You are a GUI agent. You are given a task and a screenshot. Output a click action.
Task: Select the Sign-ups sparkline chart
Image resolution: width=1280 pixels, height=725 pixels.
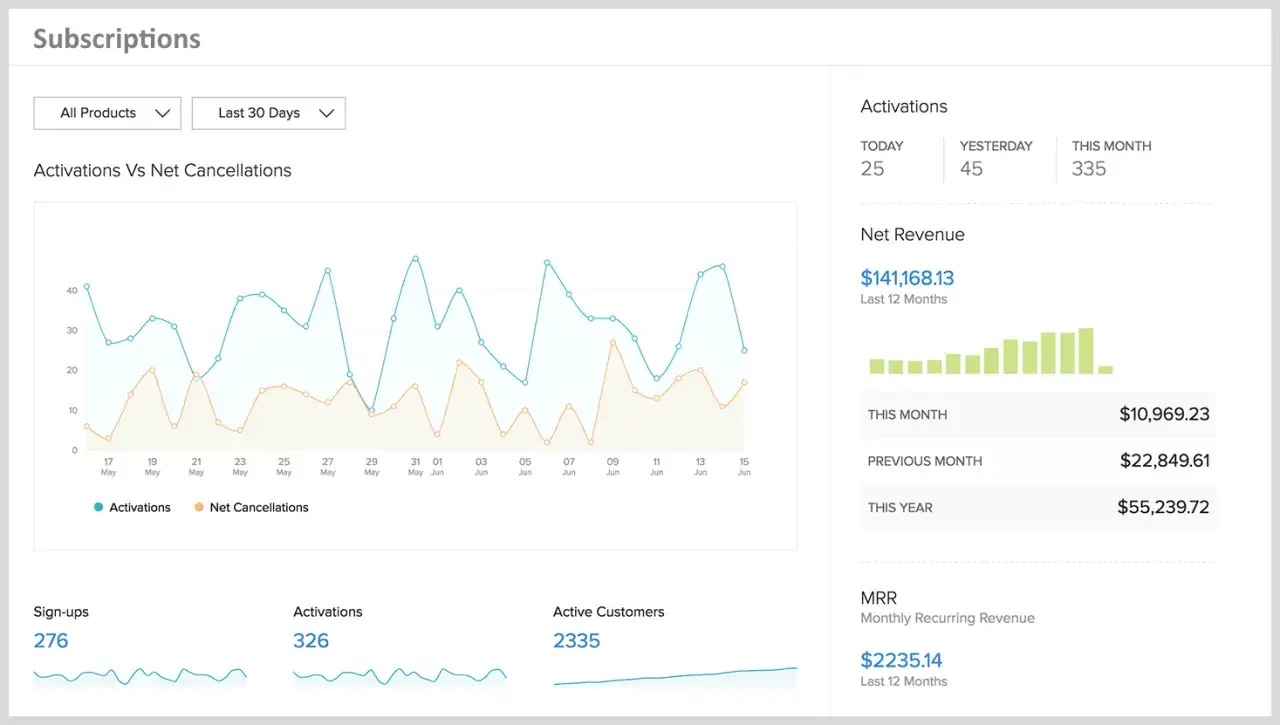click(140, 677)
